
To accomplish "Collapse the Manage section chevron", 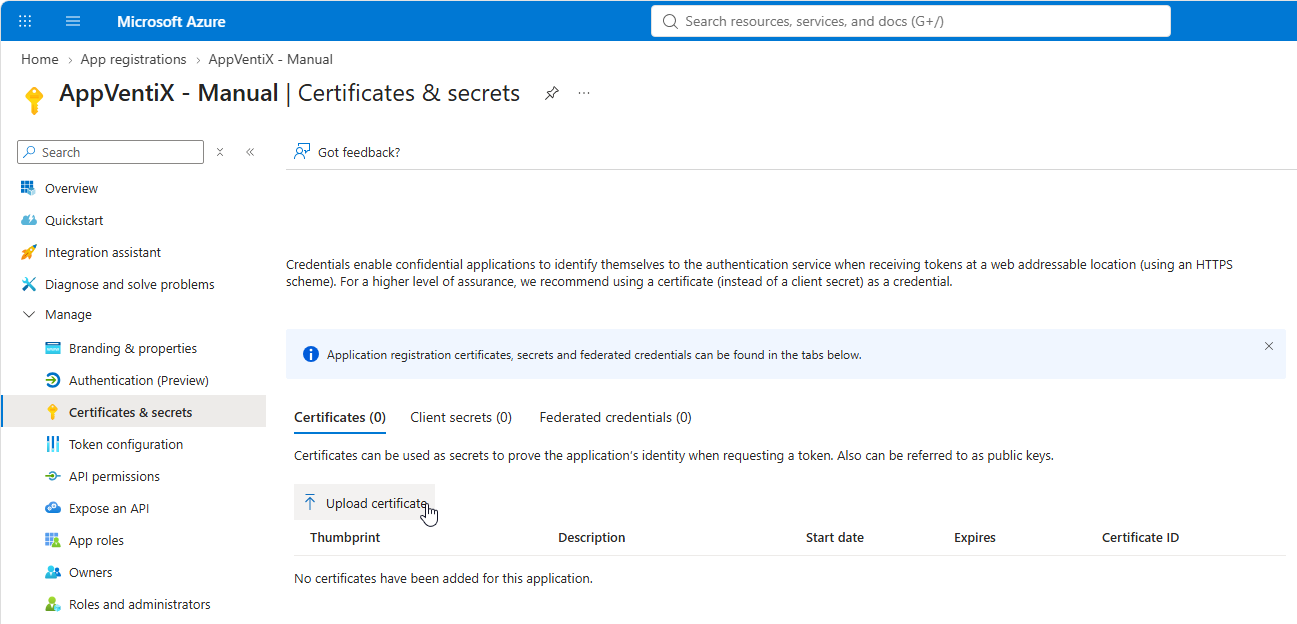I will coord(28,314).
